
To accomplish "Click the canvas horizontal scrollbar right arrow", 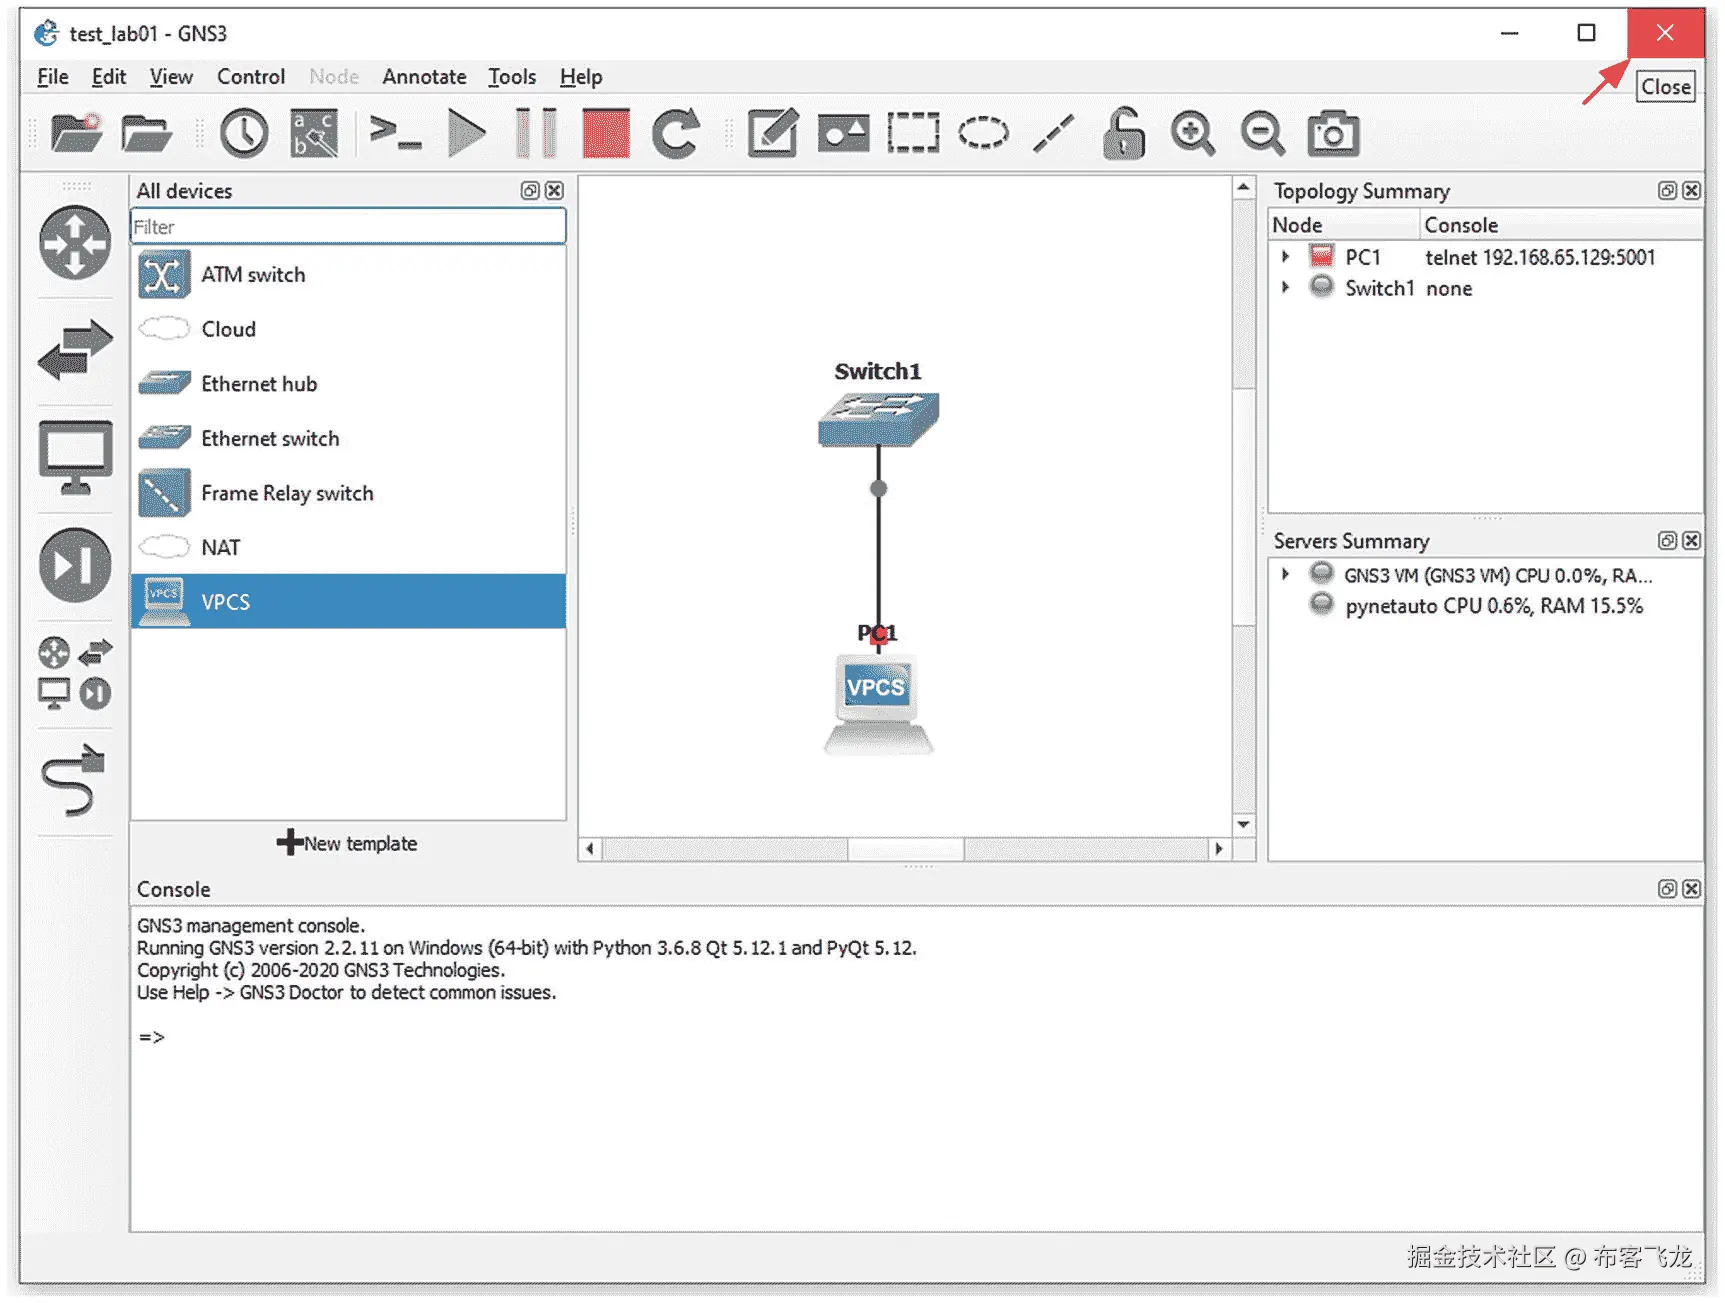I will click(x=1218, y=849).
